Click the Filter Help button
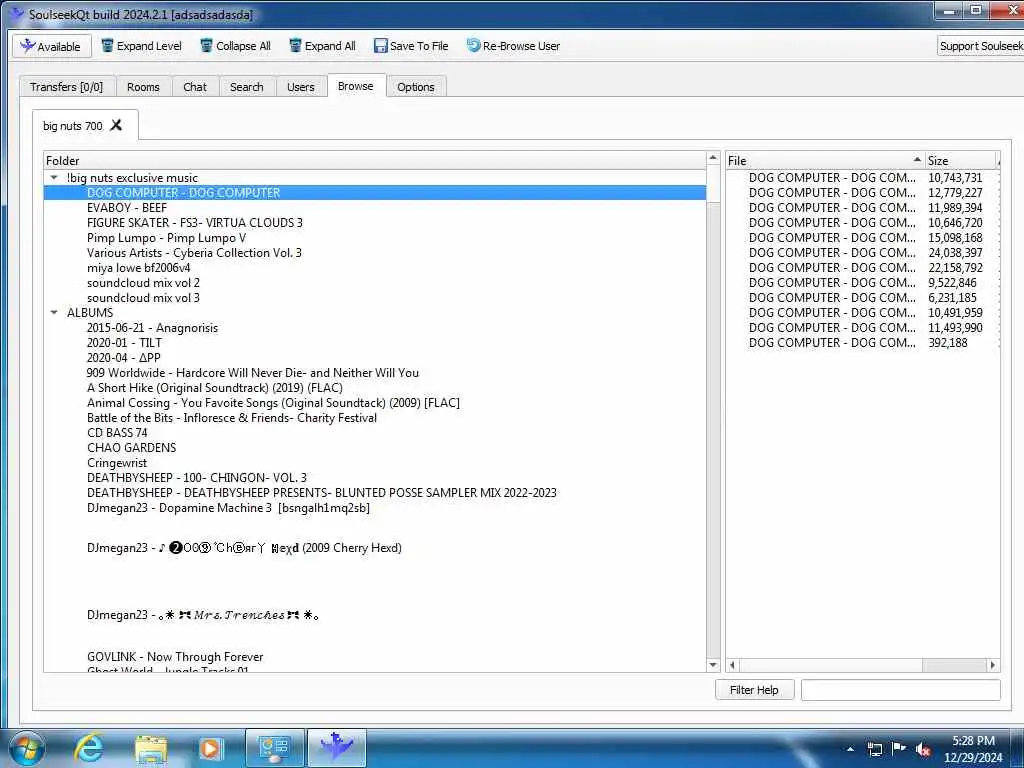This screenshot has width=1024, height=768. click(754, 690)
